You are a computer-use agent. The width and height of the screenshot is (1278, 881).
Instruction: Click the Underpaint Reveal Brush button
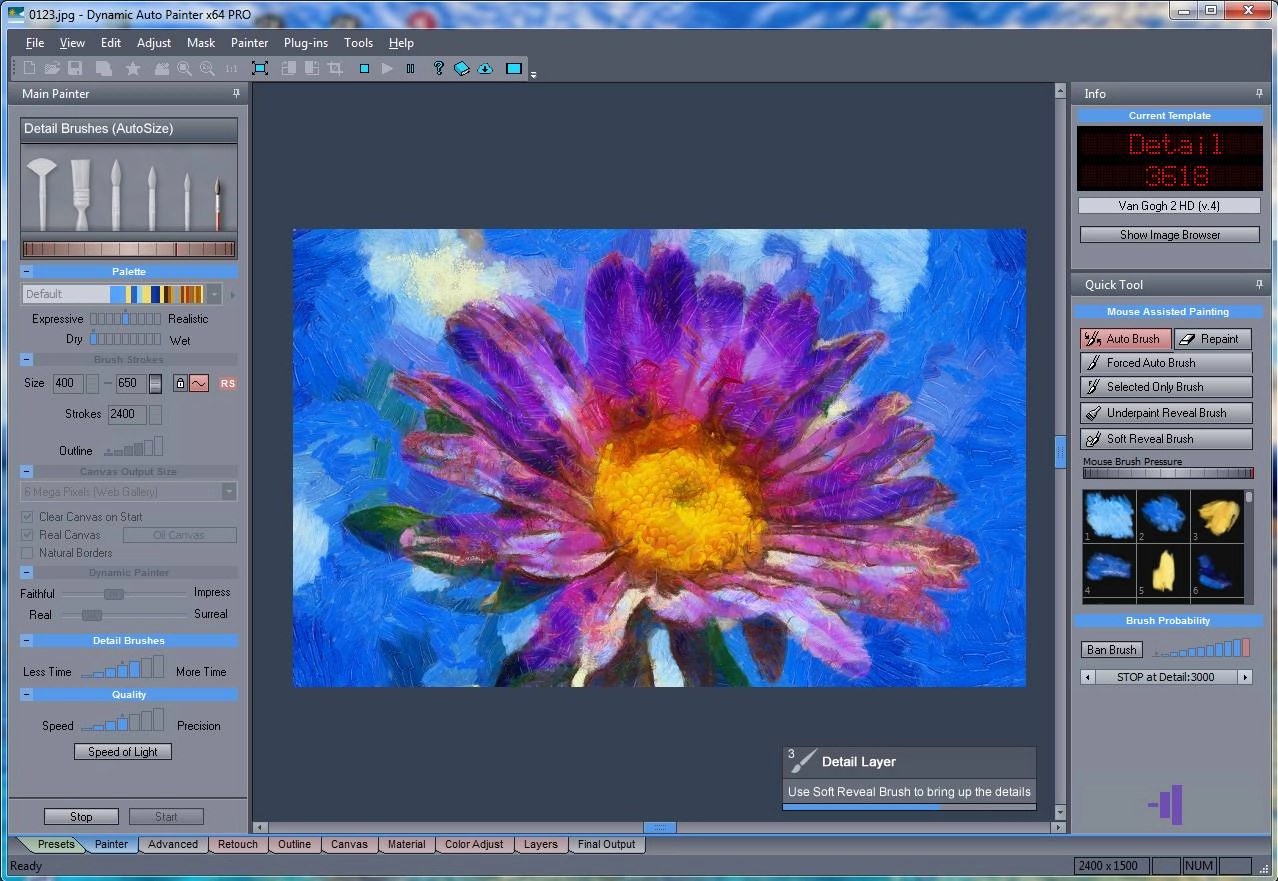coord(1166,413)
